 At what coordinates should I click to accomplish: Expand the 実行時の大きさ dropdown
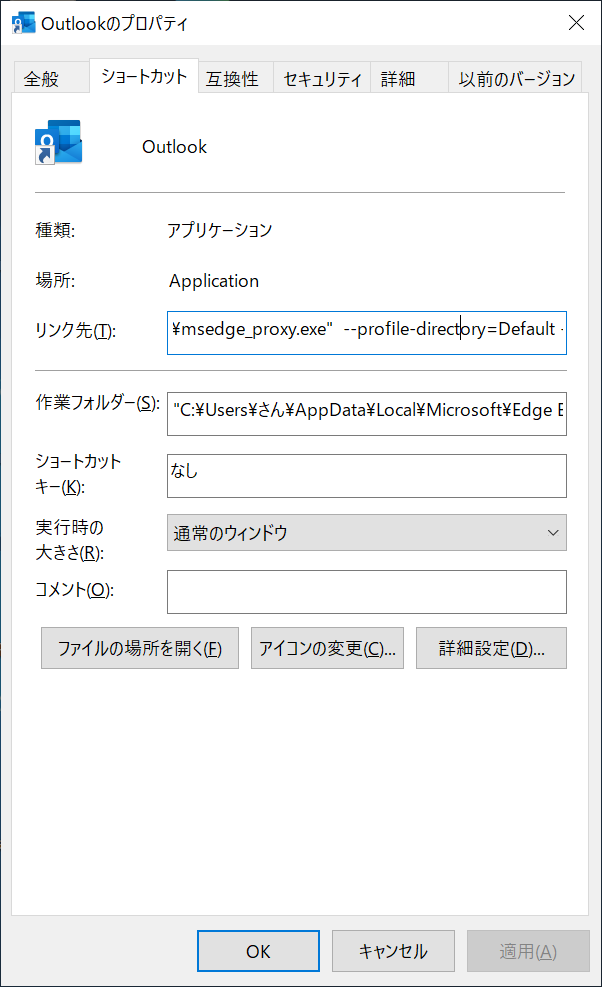pyautogui.click(x=366, y=533)
